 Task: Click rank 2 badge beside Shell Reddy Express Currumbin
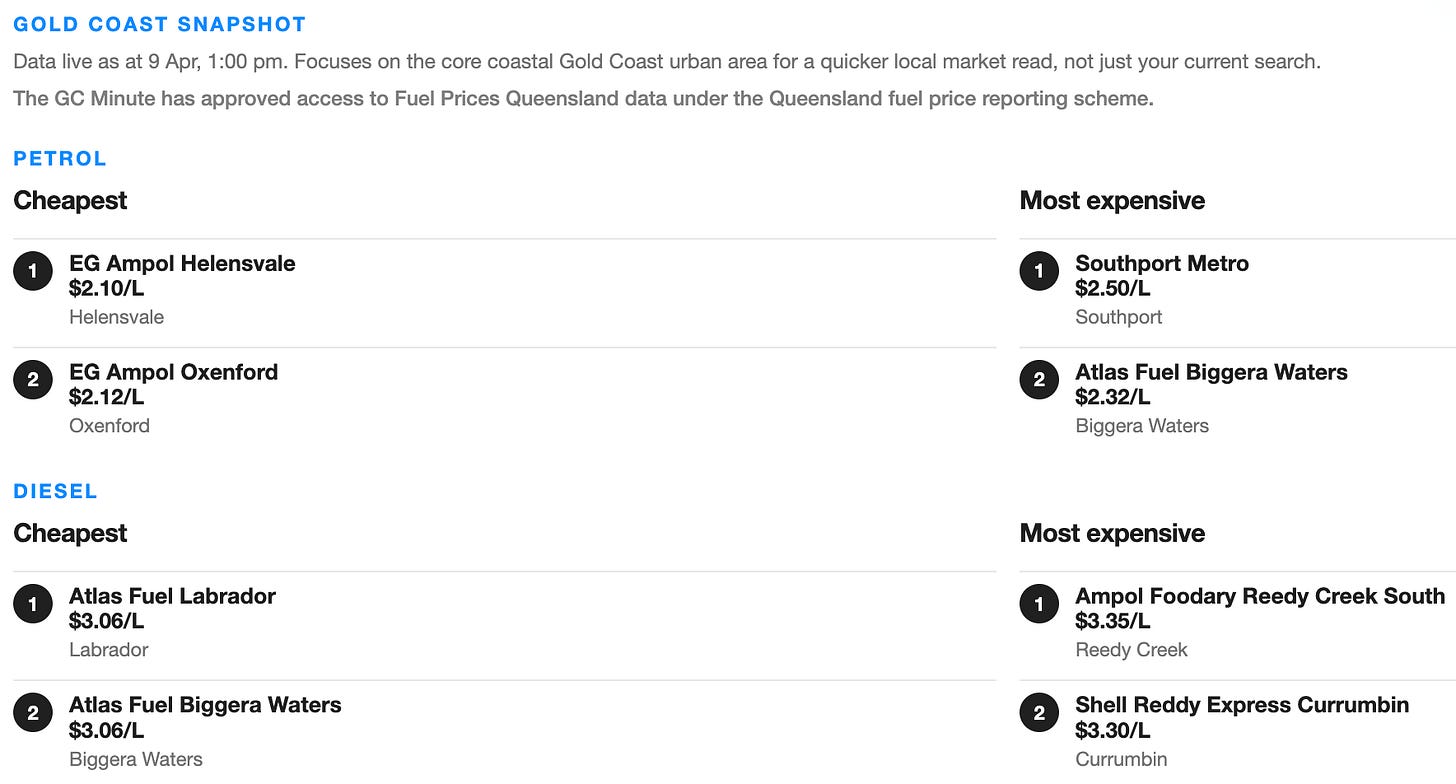(1039, 712)
